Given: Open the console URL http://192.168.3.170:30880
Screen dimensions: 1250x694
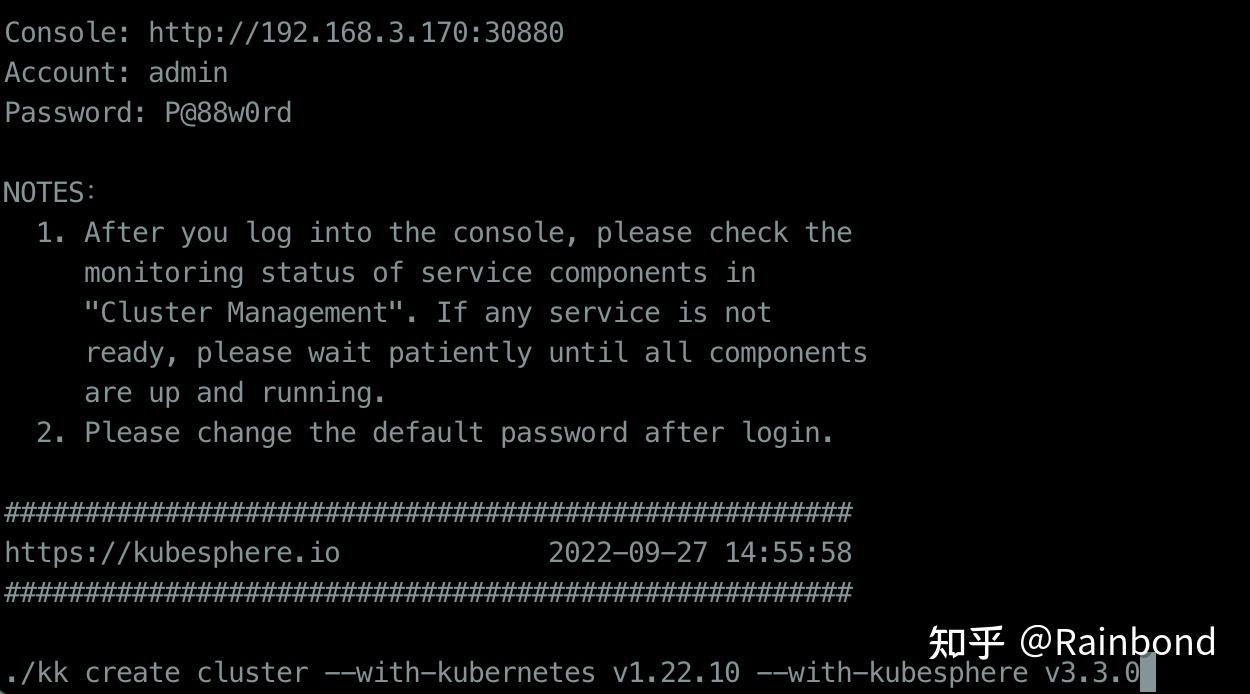Looking at the screenshot, I should [356, 33].
